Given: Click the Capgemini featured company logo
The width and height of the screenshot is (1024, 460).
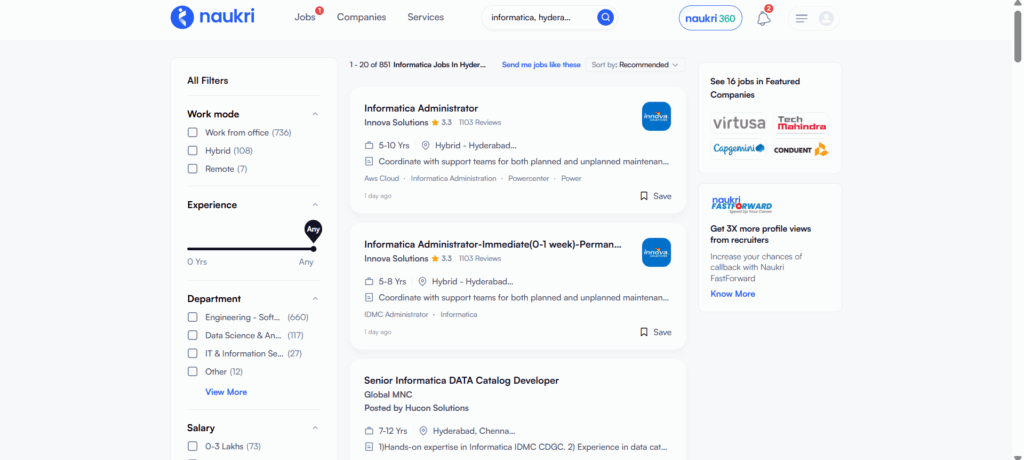Looking at the screenshot, I should coord(739,149).
